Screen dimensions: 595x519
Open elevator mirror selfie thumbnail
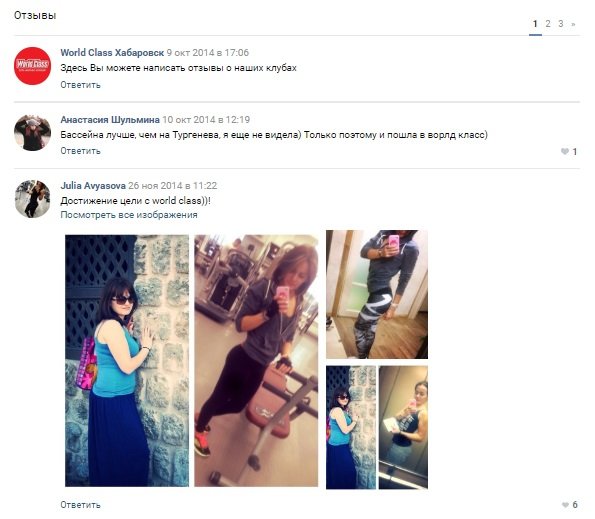(403, 428)
